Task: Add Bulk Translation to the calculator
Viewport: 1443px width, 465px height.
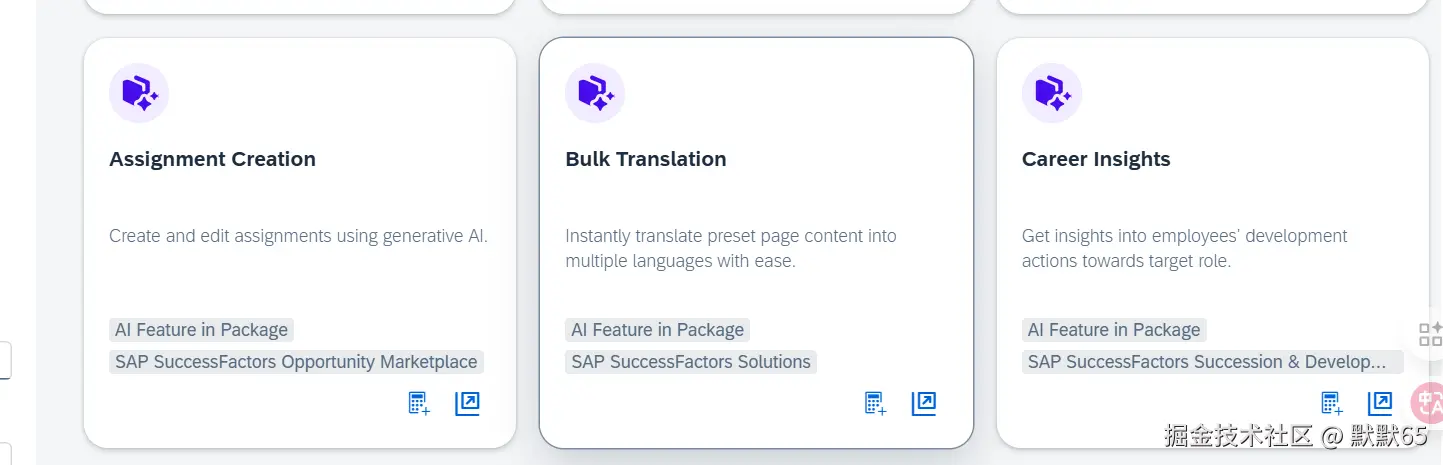Action: coord(875,403)
